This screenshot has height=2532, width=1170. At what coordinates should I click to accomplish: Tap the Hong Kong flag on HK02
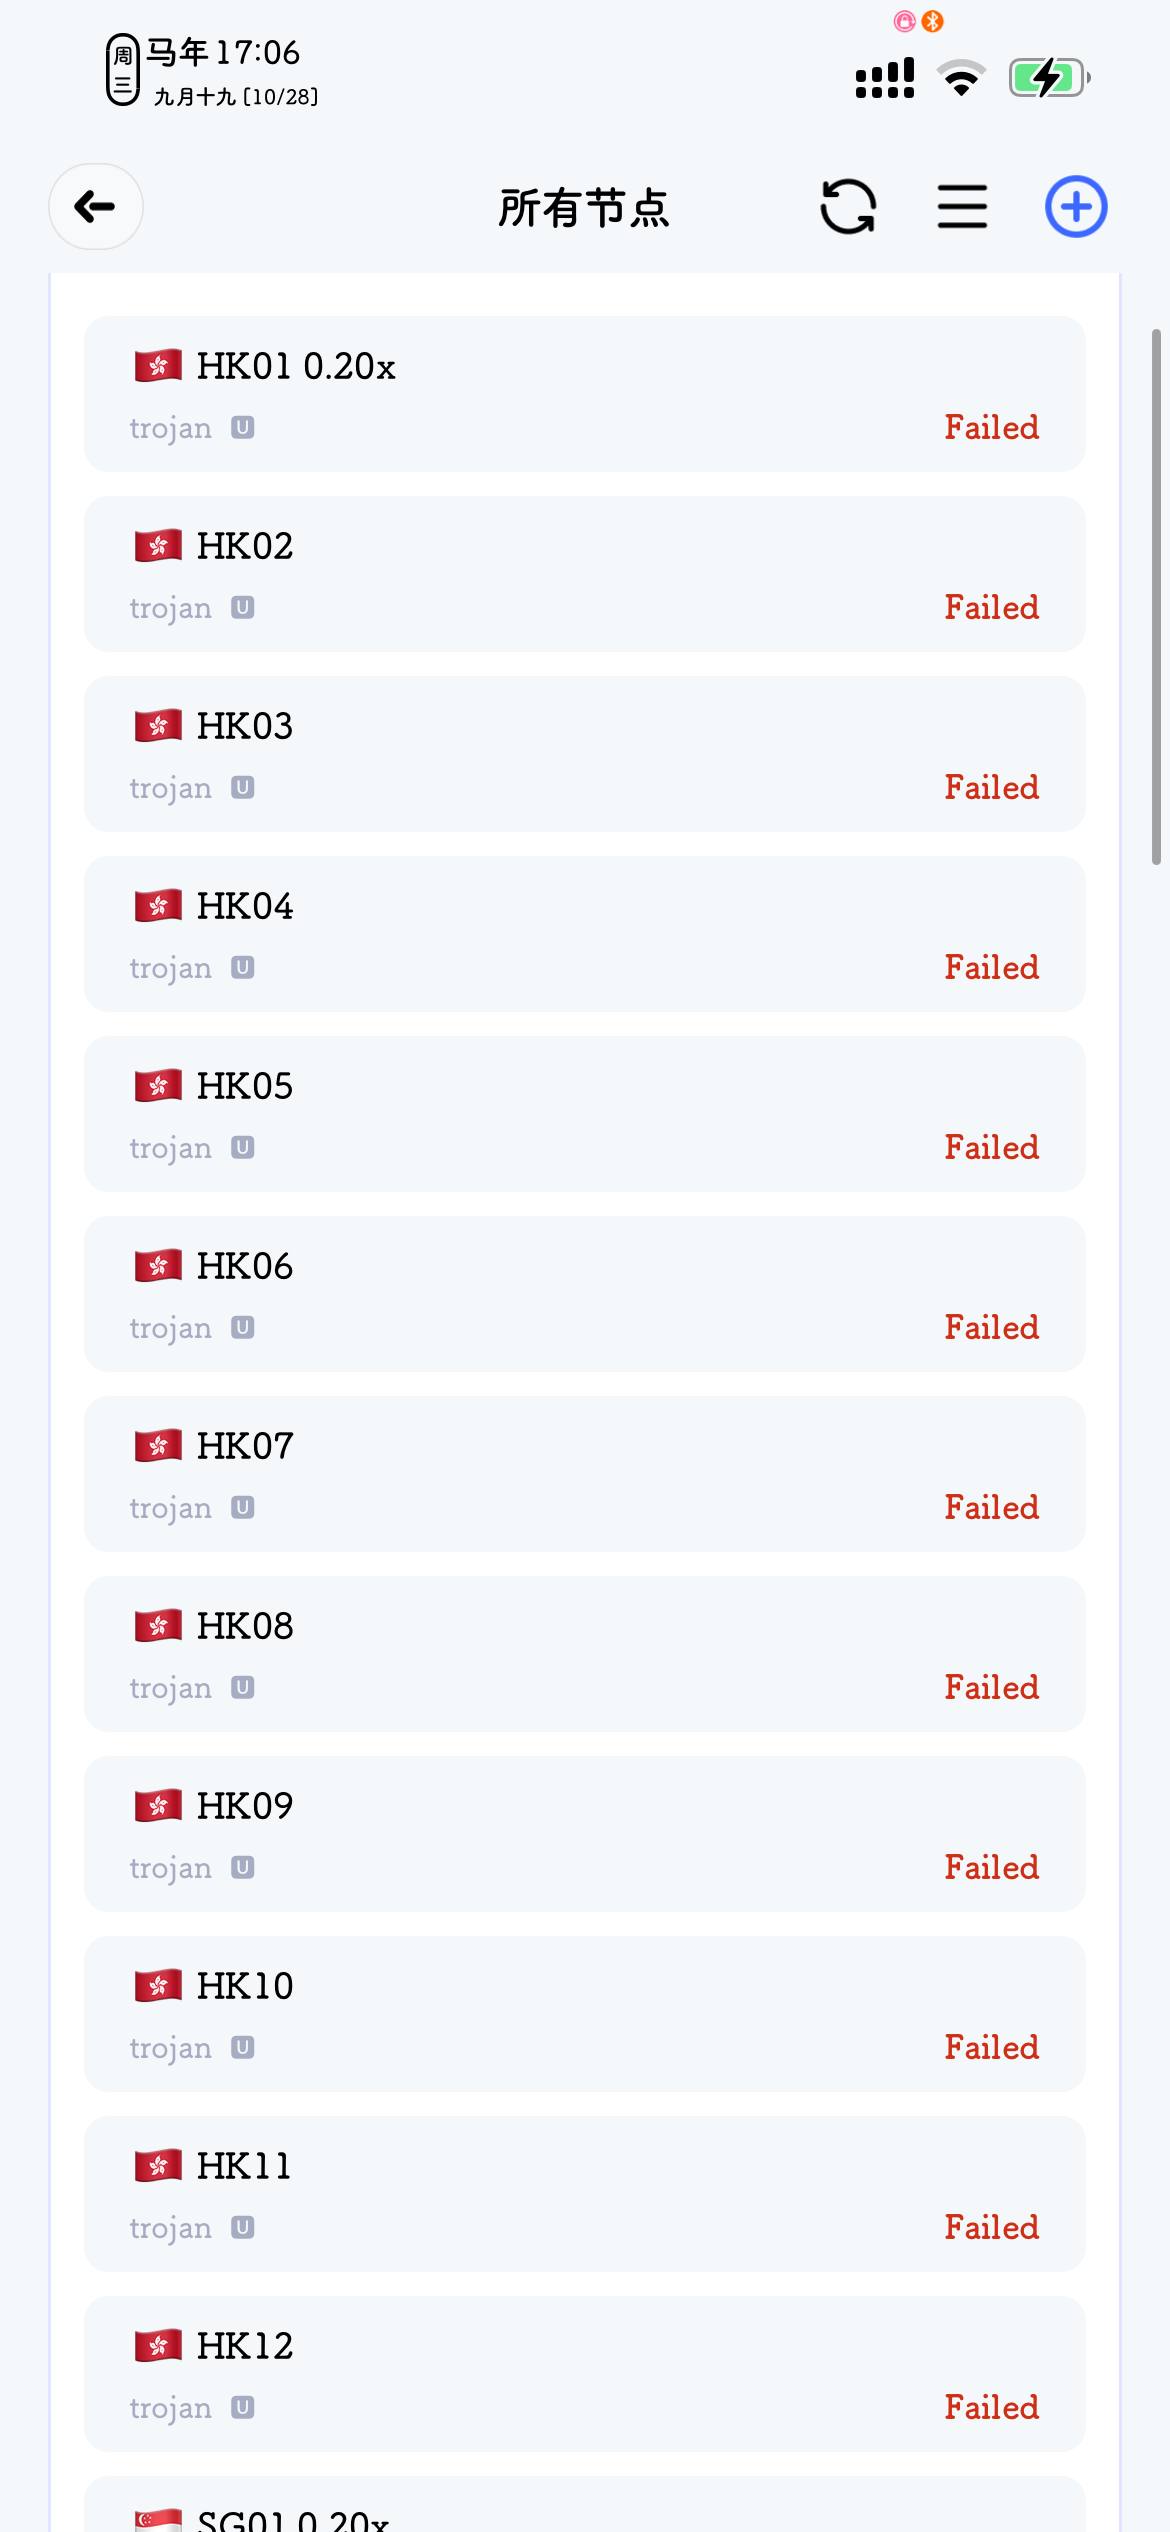click(x=158, y=546)
